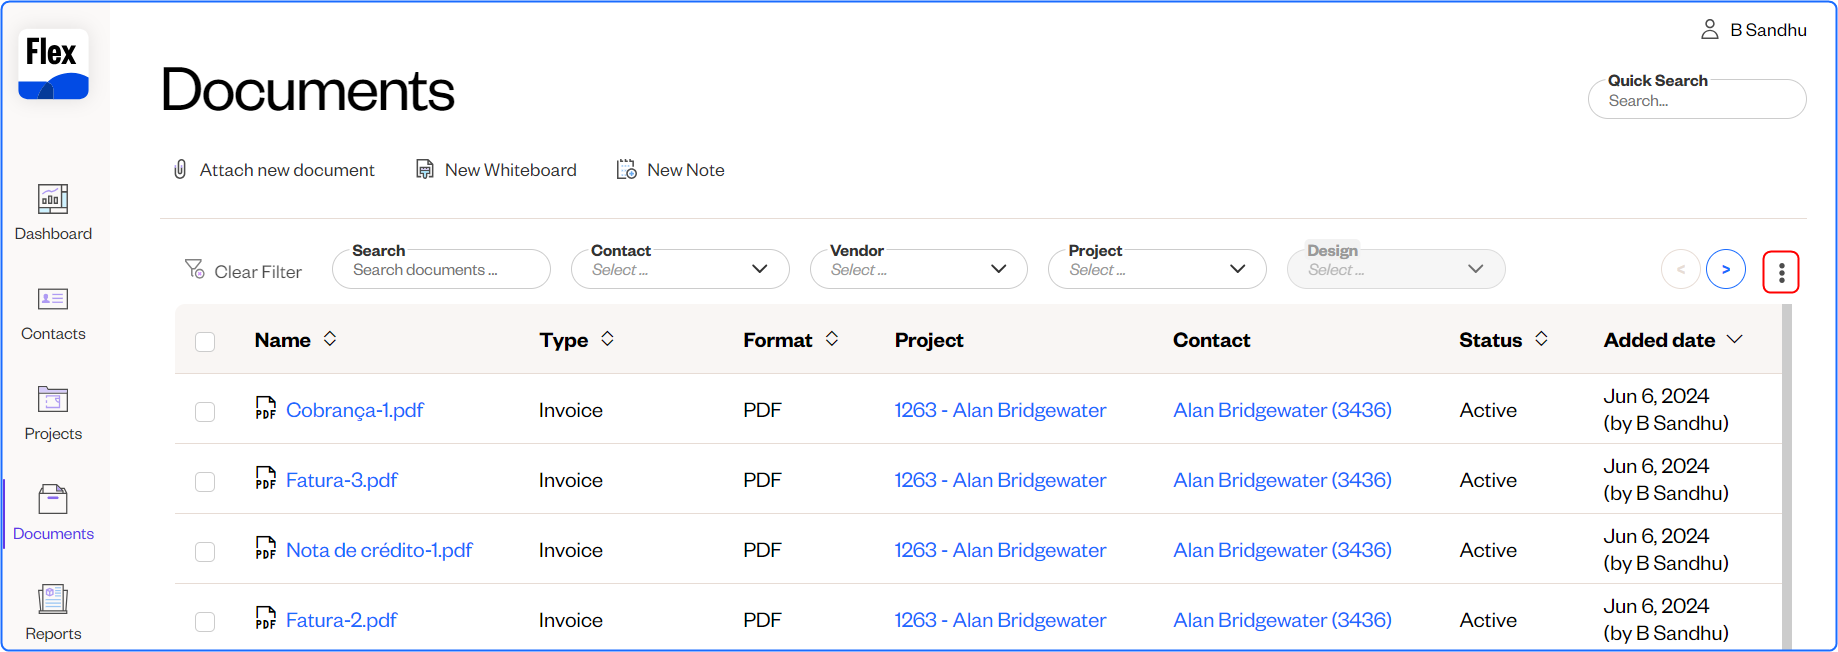
Task: Check the box for Fatura-3.pdf row
Action: click(x=205, y=482)
